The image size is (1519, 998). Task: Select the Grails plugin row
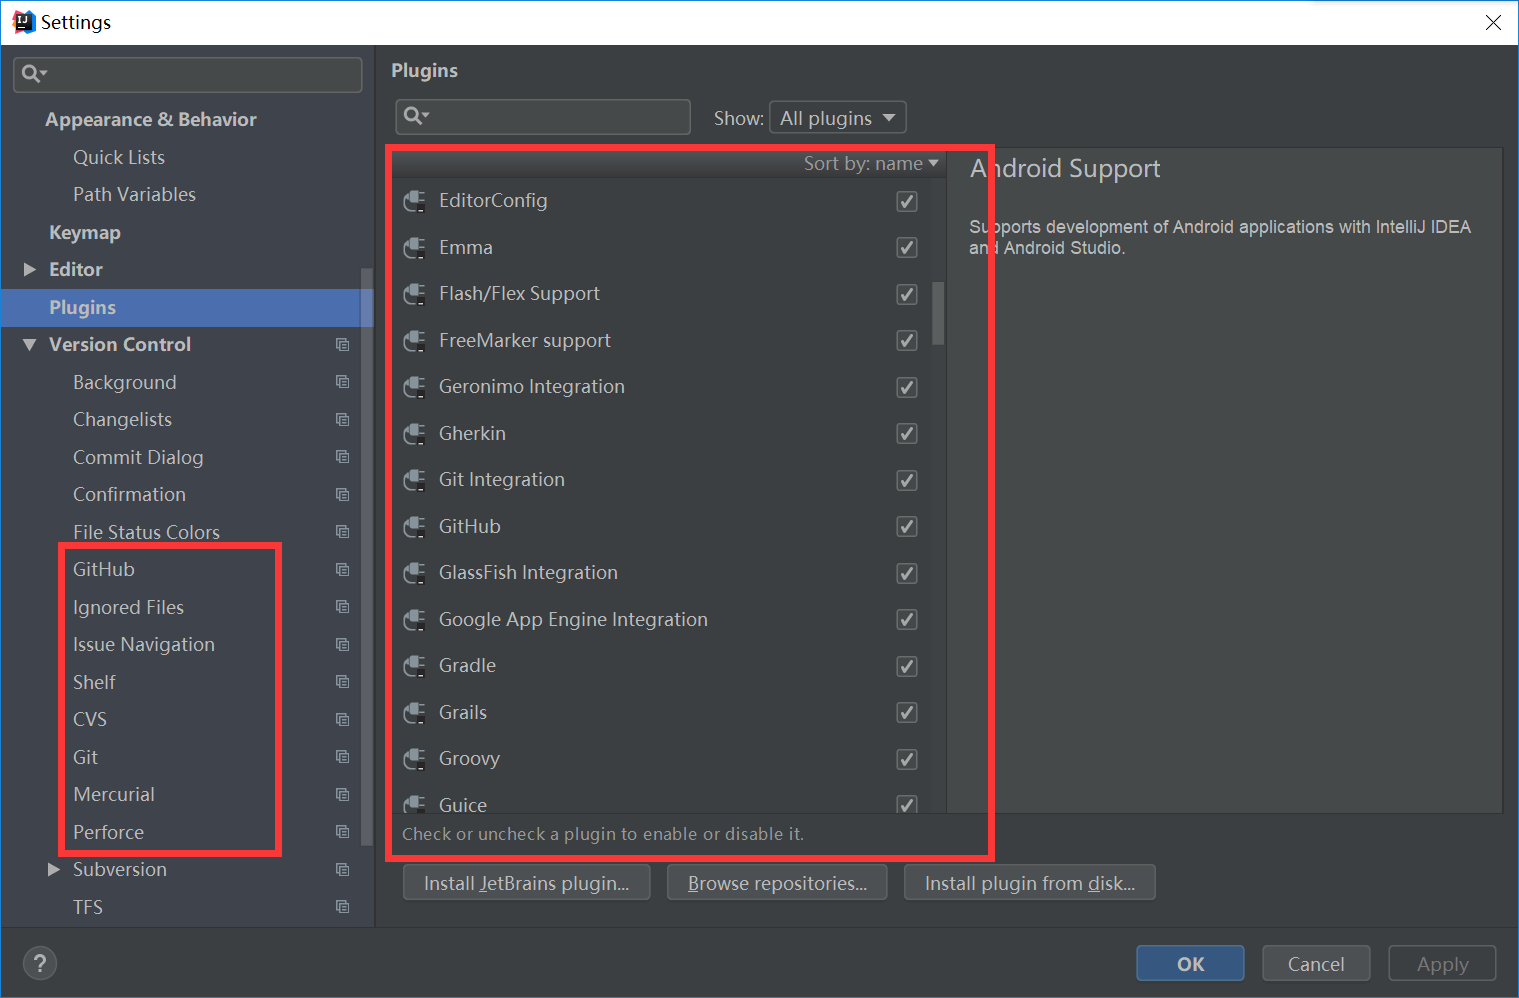coord(661,713)
